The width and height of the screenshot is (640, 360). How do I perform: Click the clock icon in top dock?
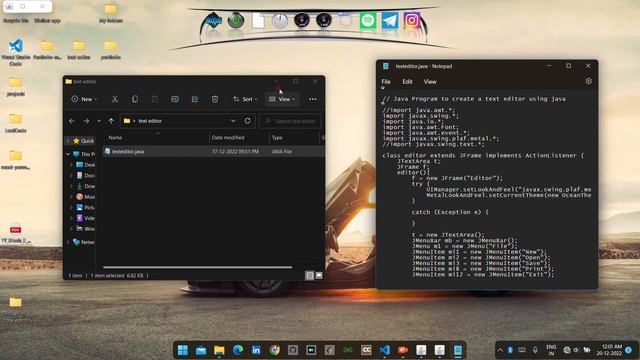coord(280,21)
